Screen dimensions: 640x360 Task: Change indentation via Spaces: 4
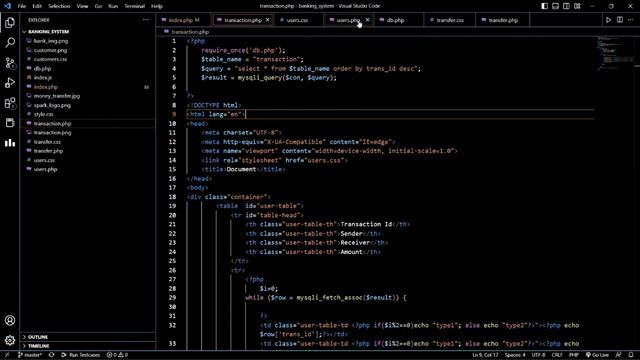[x=515, y=355]
